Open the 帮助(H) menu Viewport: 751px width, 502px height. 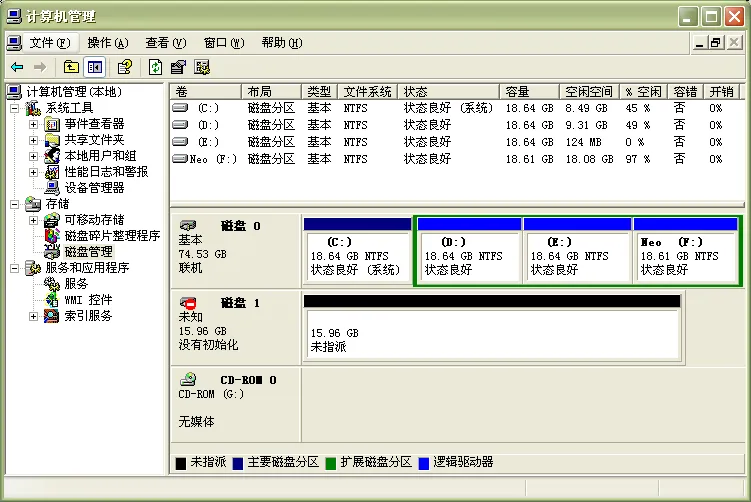pyautogui.click(x=282, y=43)
